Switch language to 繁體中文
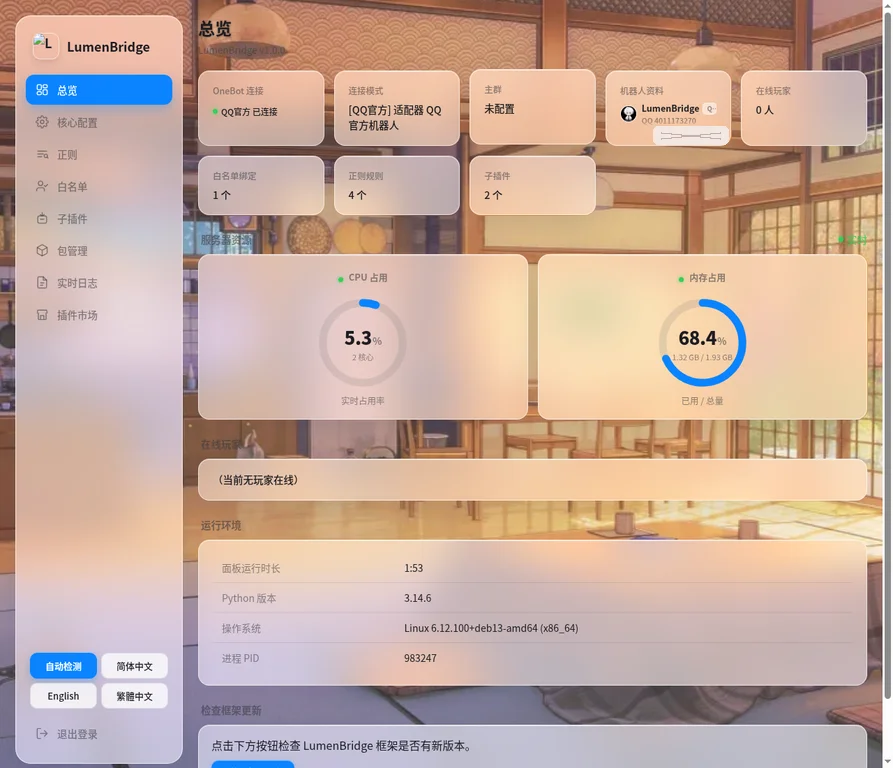The image size is (893, 768). click(x=134, y=696)
